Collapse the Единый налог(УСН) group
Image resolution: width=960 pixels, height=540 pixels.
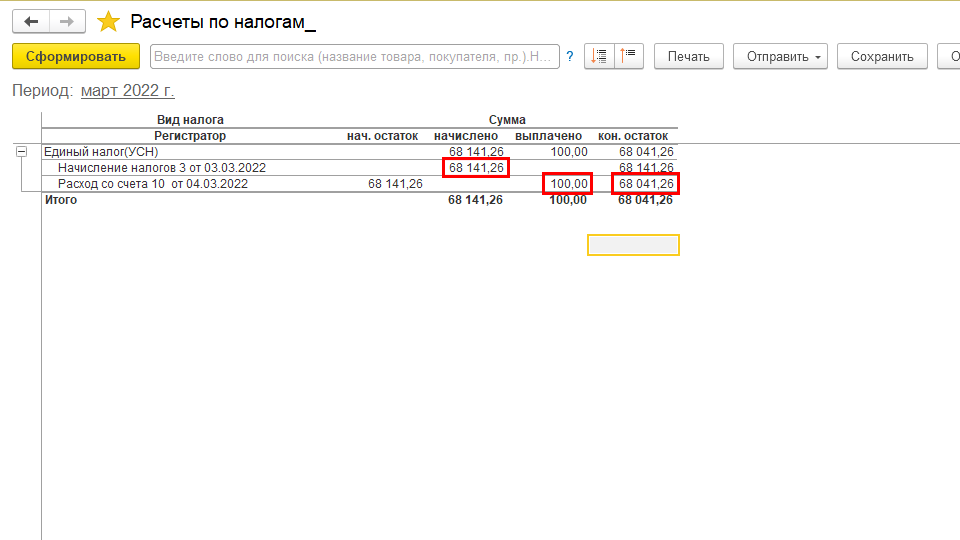(x=21, y=152)
